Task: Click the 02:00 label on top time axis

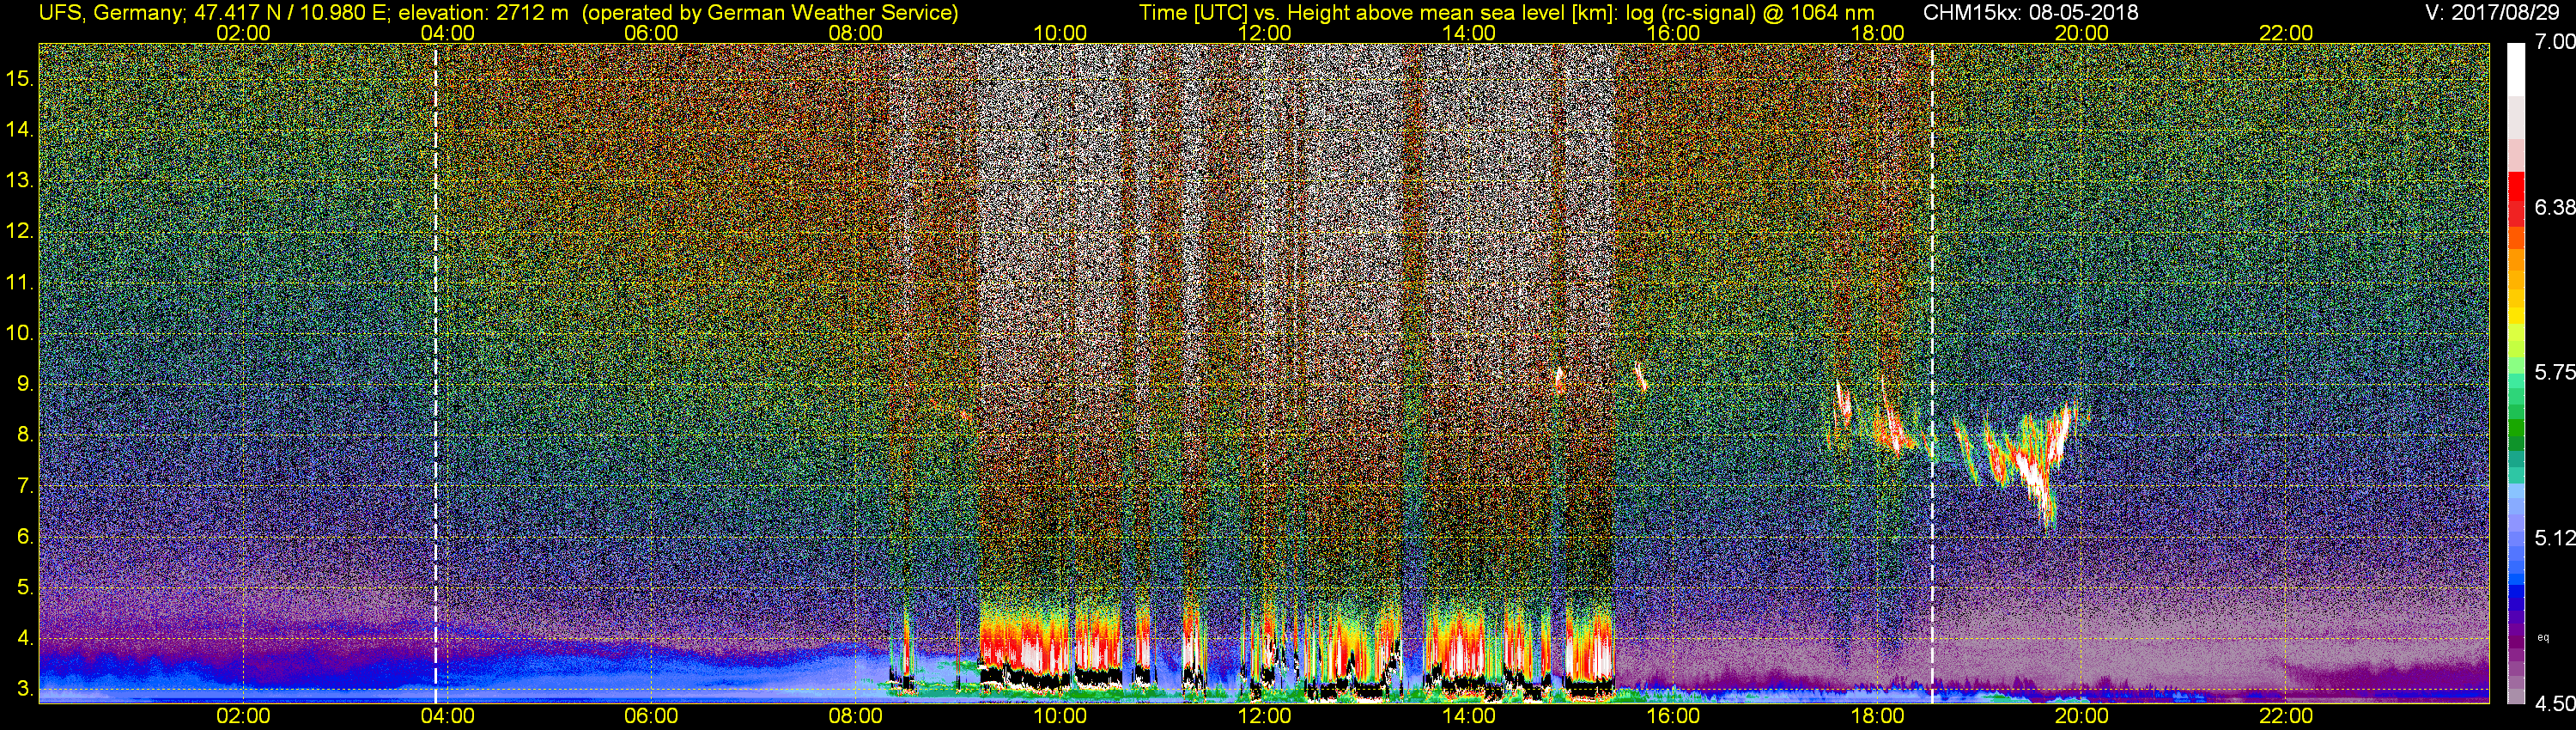Action: pos(243,33)
